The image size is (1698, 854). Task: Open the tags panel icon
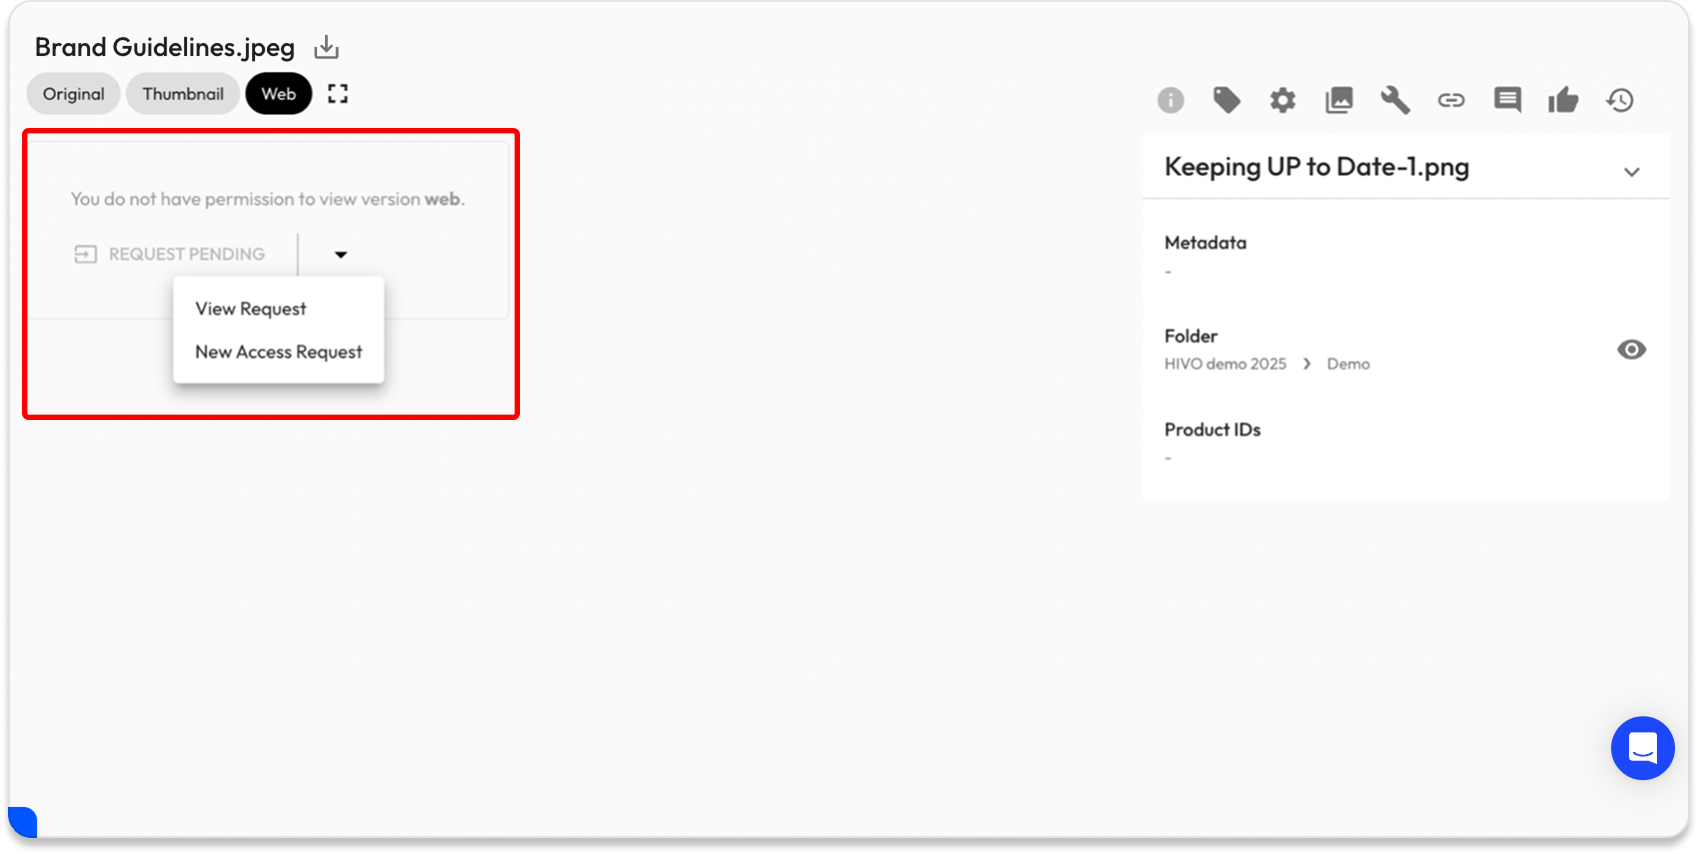[1226, 100]
